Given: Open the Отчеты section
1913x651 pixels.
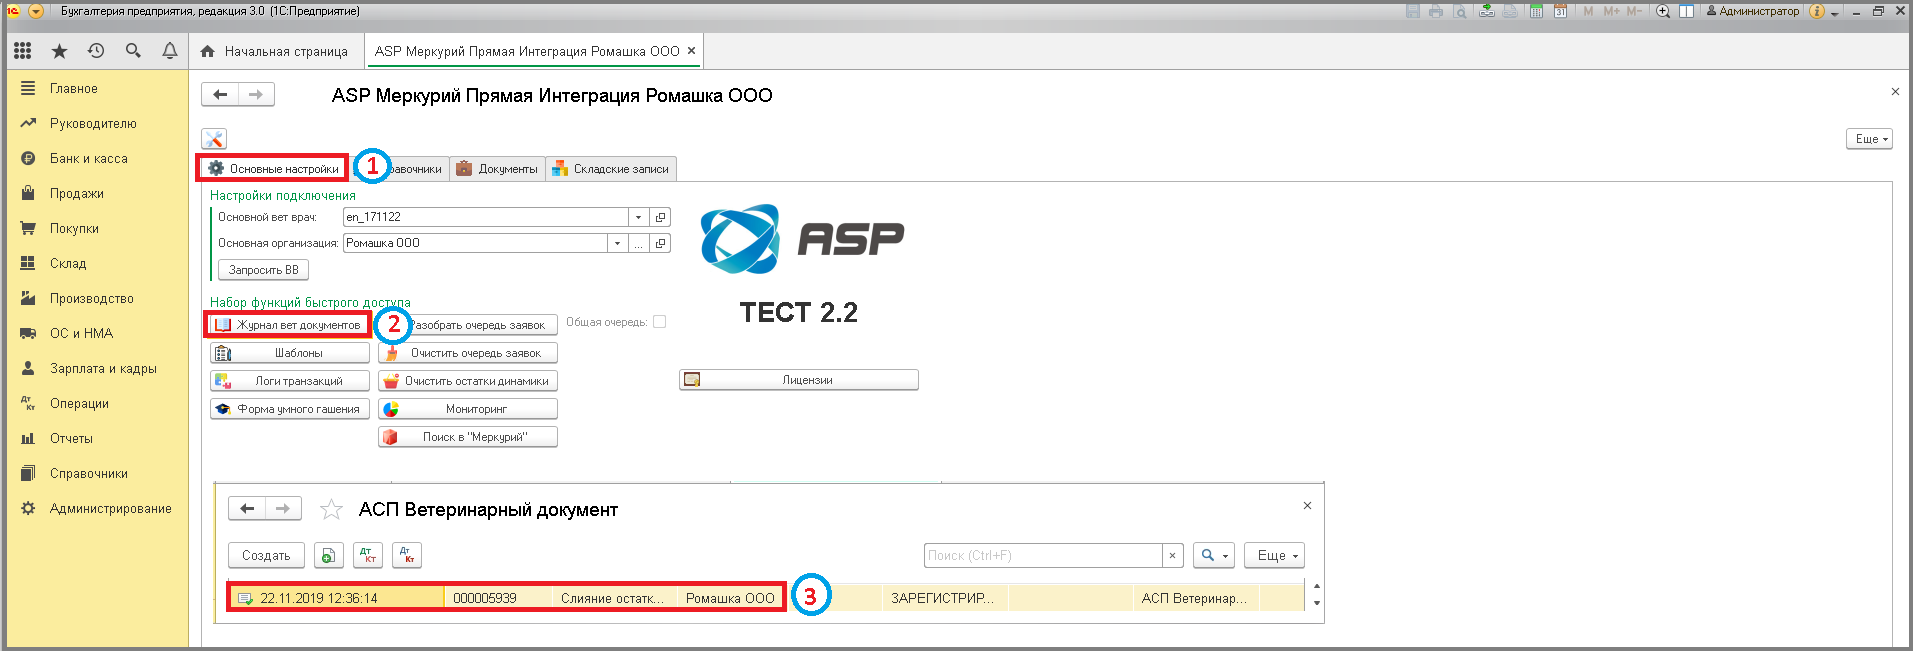Looking at the screenshot, I should (71, 439).
